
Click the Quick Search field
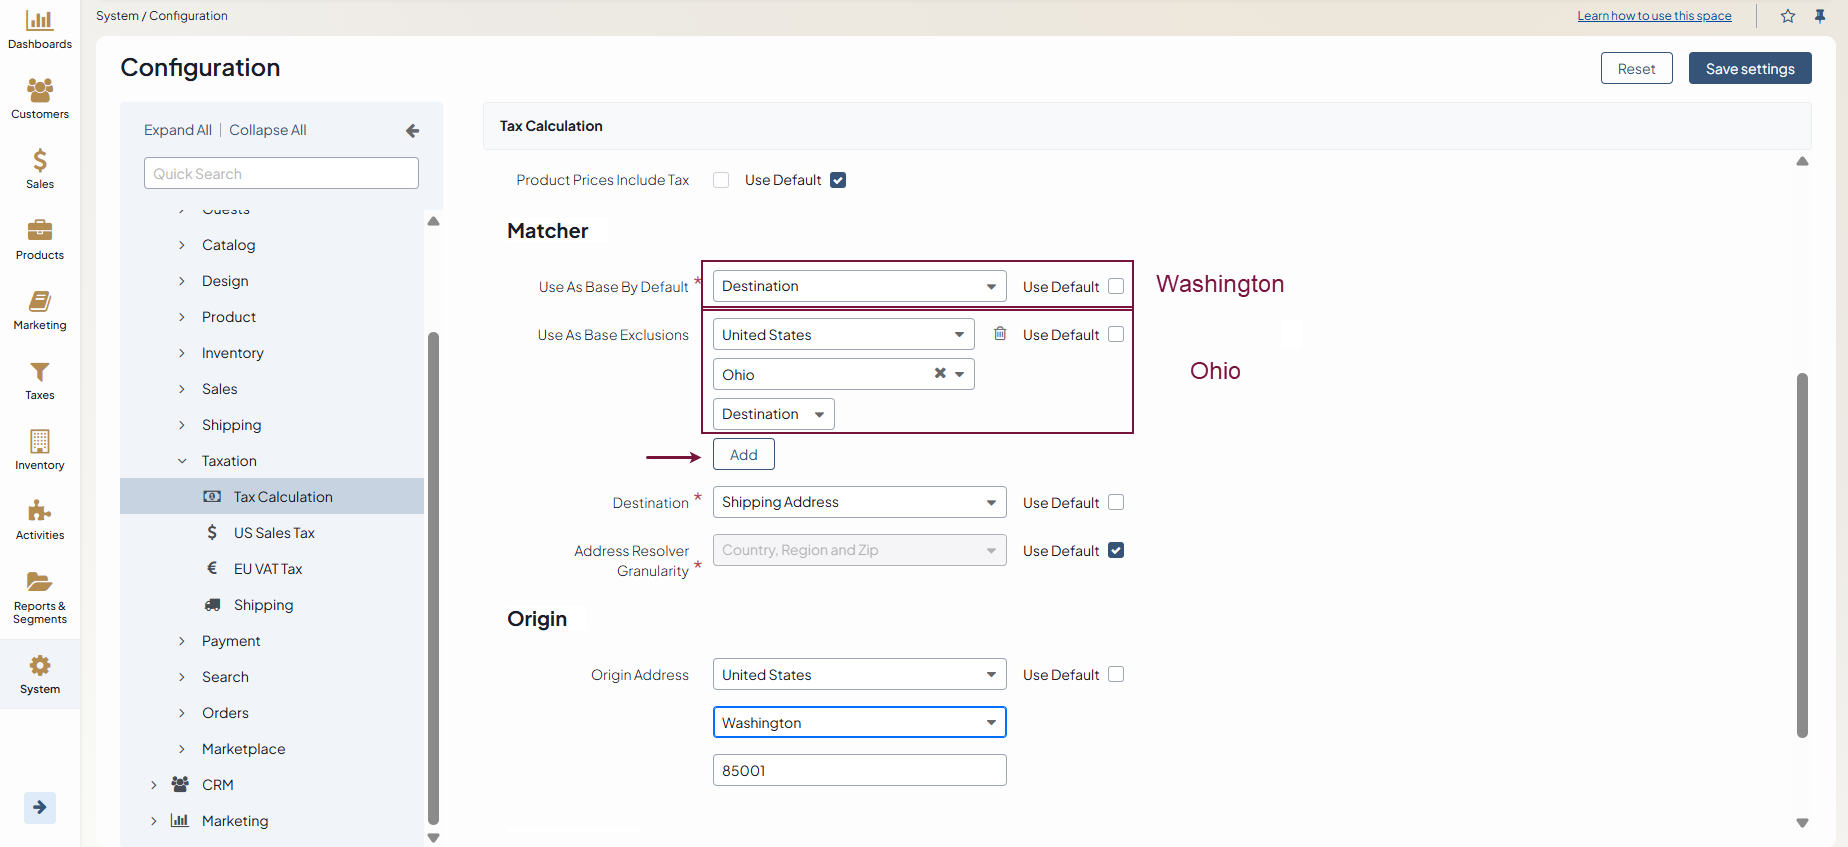click(x=281, y=174)
